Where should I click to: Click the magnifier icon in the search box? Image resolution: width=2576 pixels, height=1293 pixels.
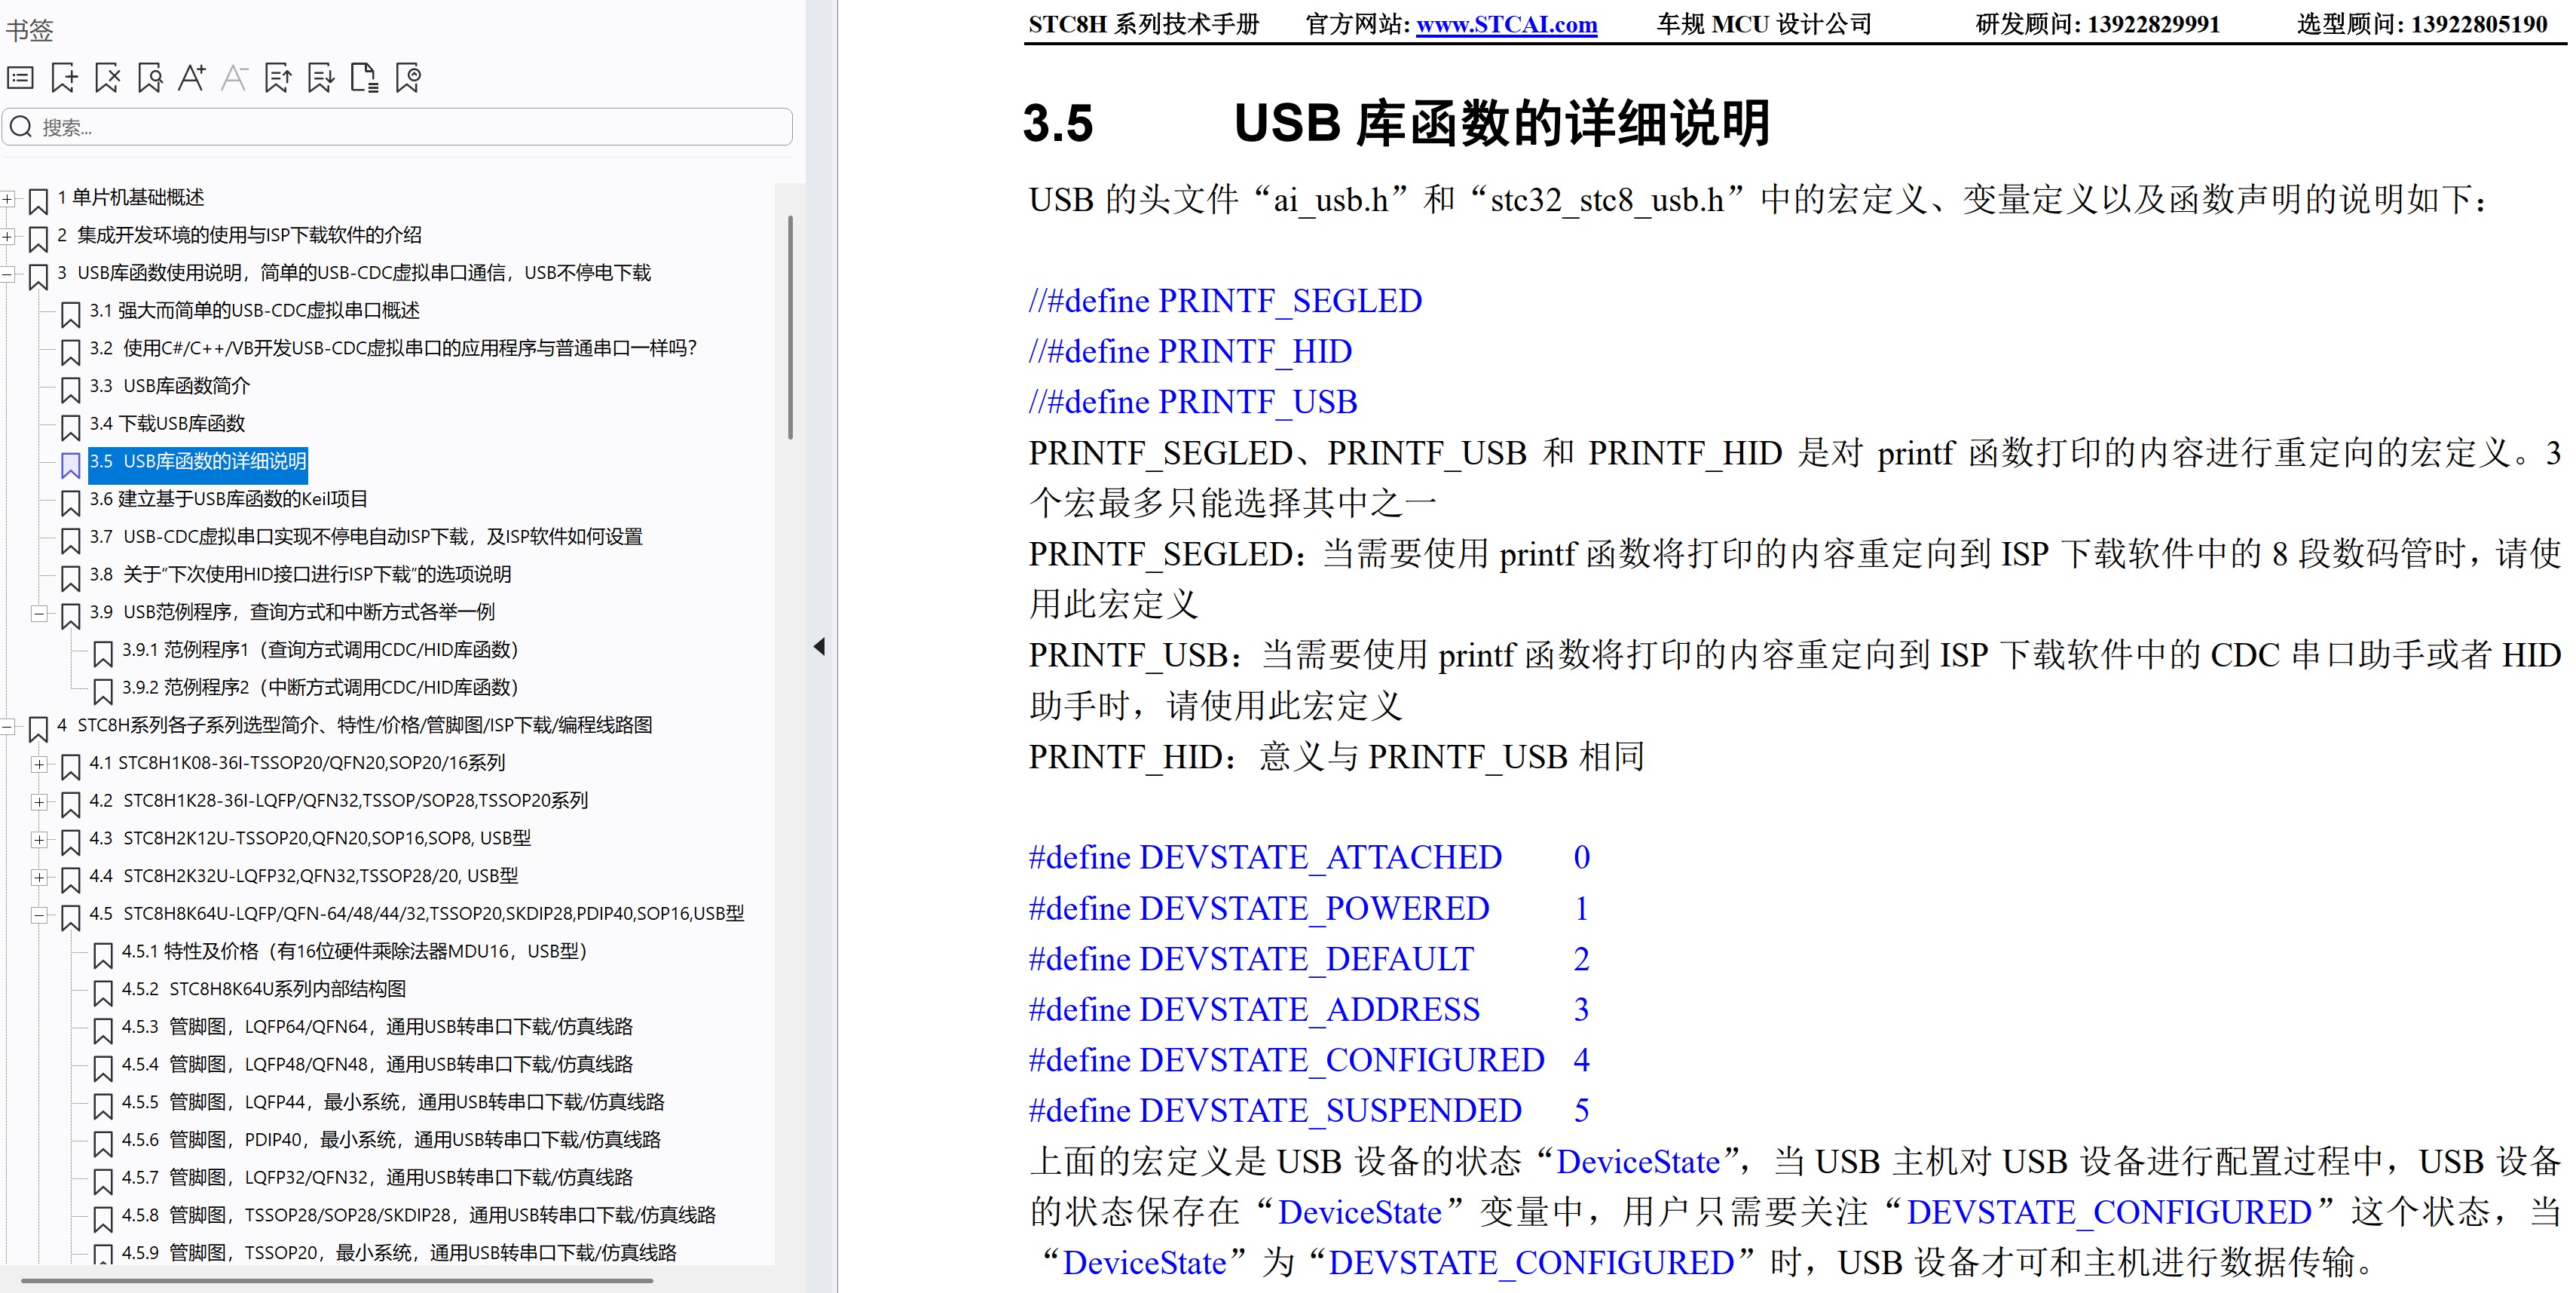point(21,127)
